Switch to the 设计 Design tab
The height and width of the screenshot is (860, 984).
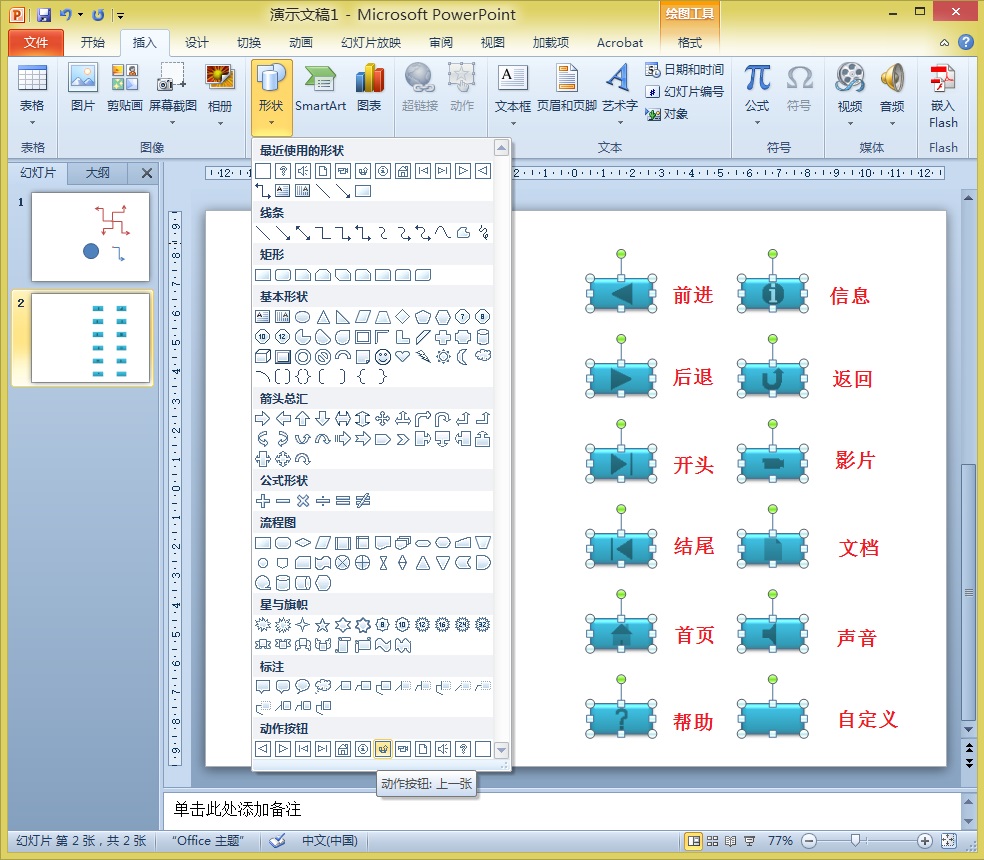(196, 42)
